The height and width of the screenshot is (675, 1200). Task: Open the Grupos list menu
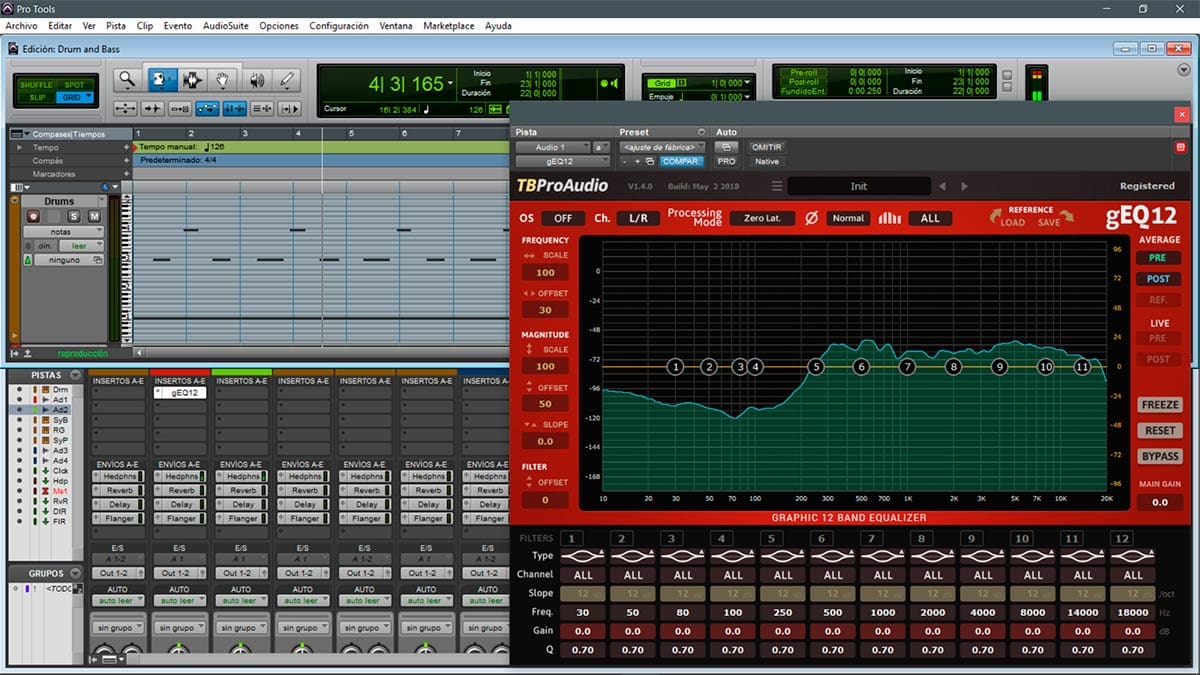[x=75, y=573]
